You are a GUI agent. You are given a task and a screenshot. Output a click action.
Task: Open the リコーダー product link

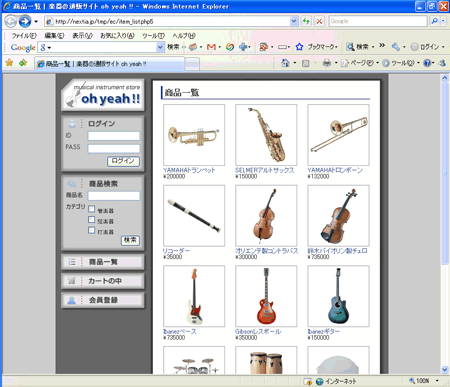point(176,251)
